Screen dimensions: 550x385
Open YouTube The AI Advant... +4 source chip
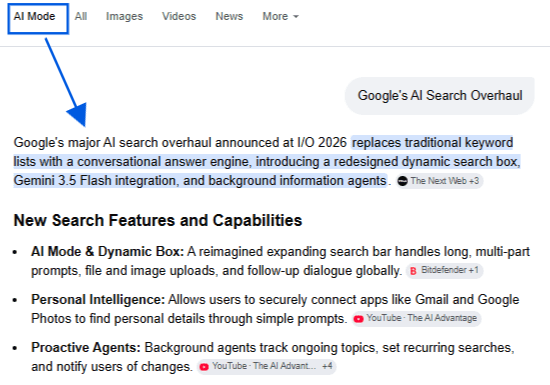click(267, 366)
